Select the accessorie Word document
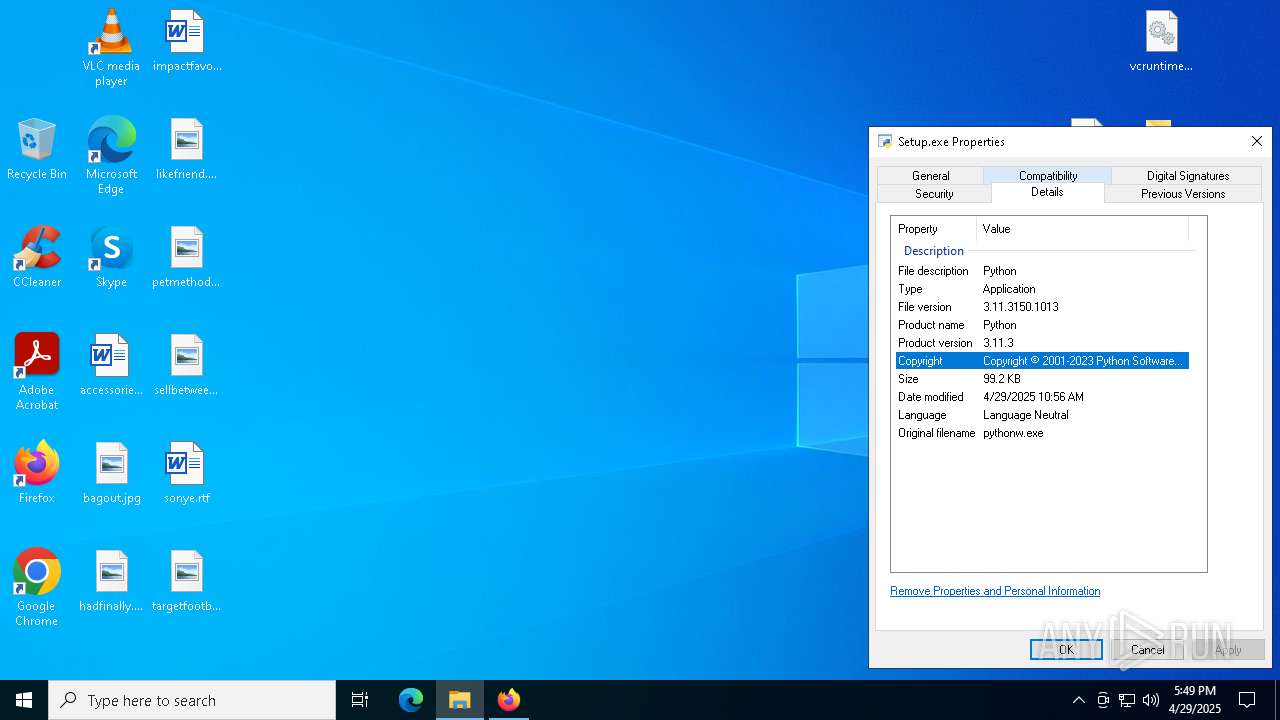Viewport: 1280px width, 720px height. pyautogui.click(x=111, y=364)
